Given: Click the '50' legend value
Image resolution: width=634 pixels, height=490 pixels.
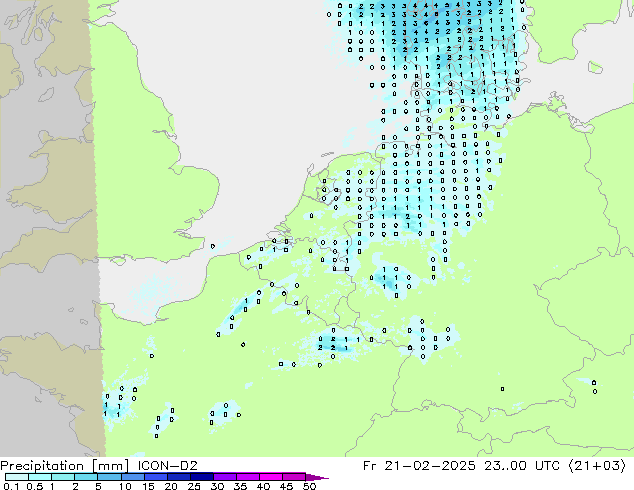Looking at the screenshot, I should coord(309,486).
